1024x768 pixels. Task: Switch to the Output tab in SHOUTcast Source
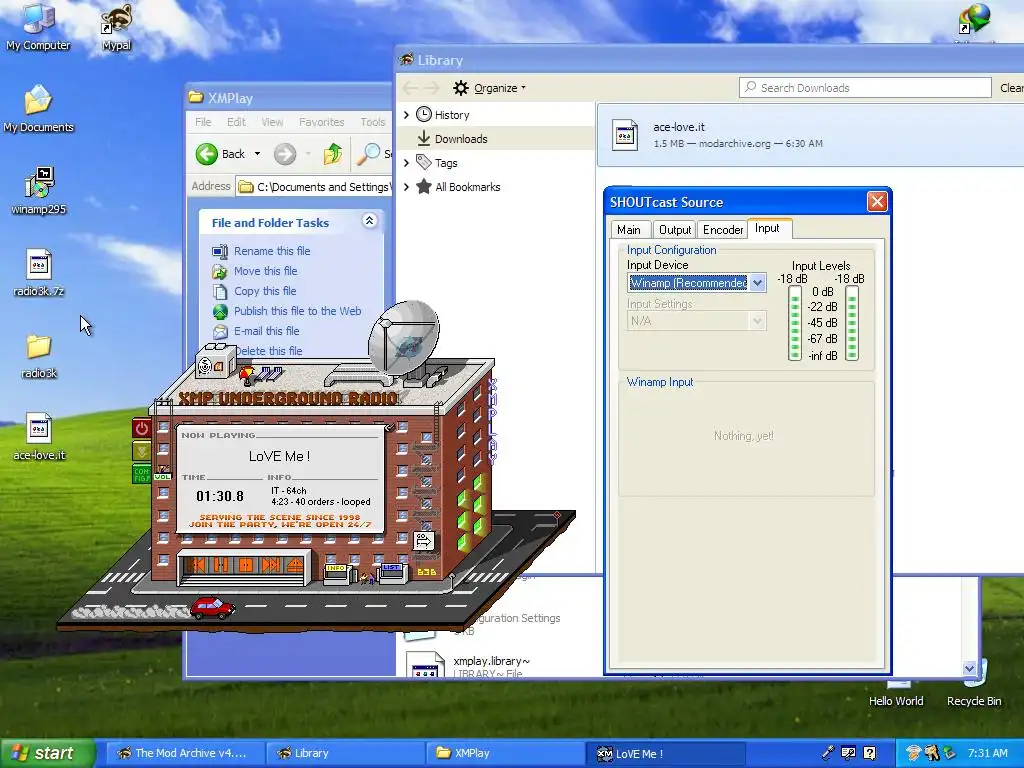(x=675, y=230)
